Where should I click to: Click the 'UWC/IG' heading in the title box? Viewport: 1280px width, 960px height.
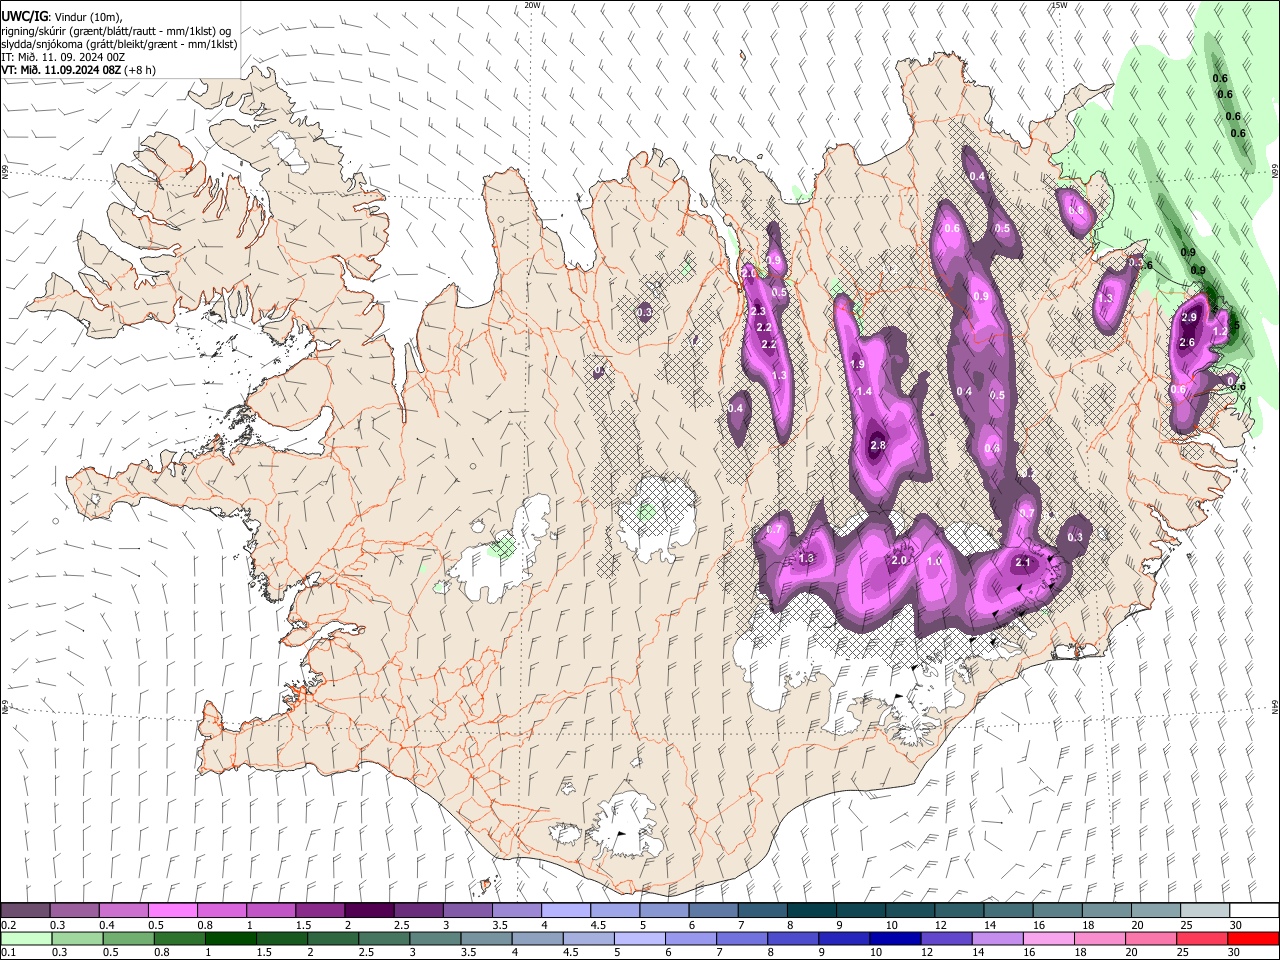click(23, 16)
